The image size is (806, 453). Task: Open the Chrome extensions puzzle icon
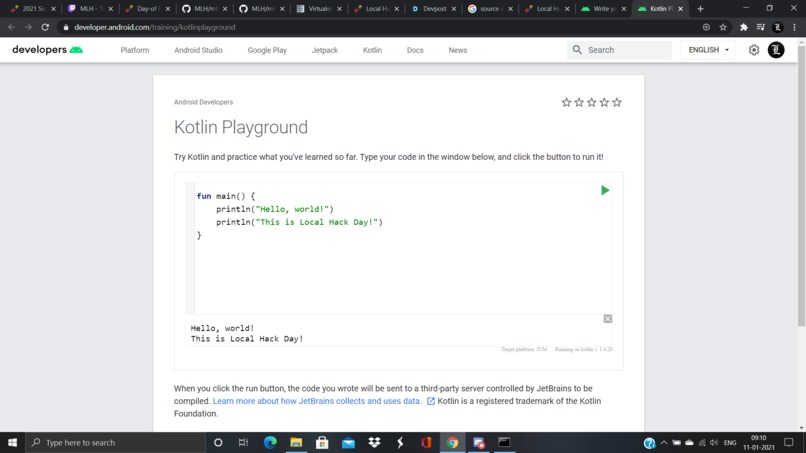[744, 27]
